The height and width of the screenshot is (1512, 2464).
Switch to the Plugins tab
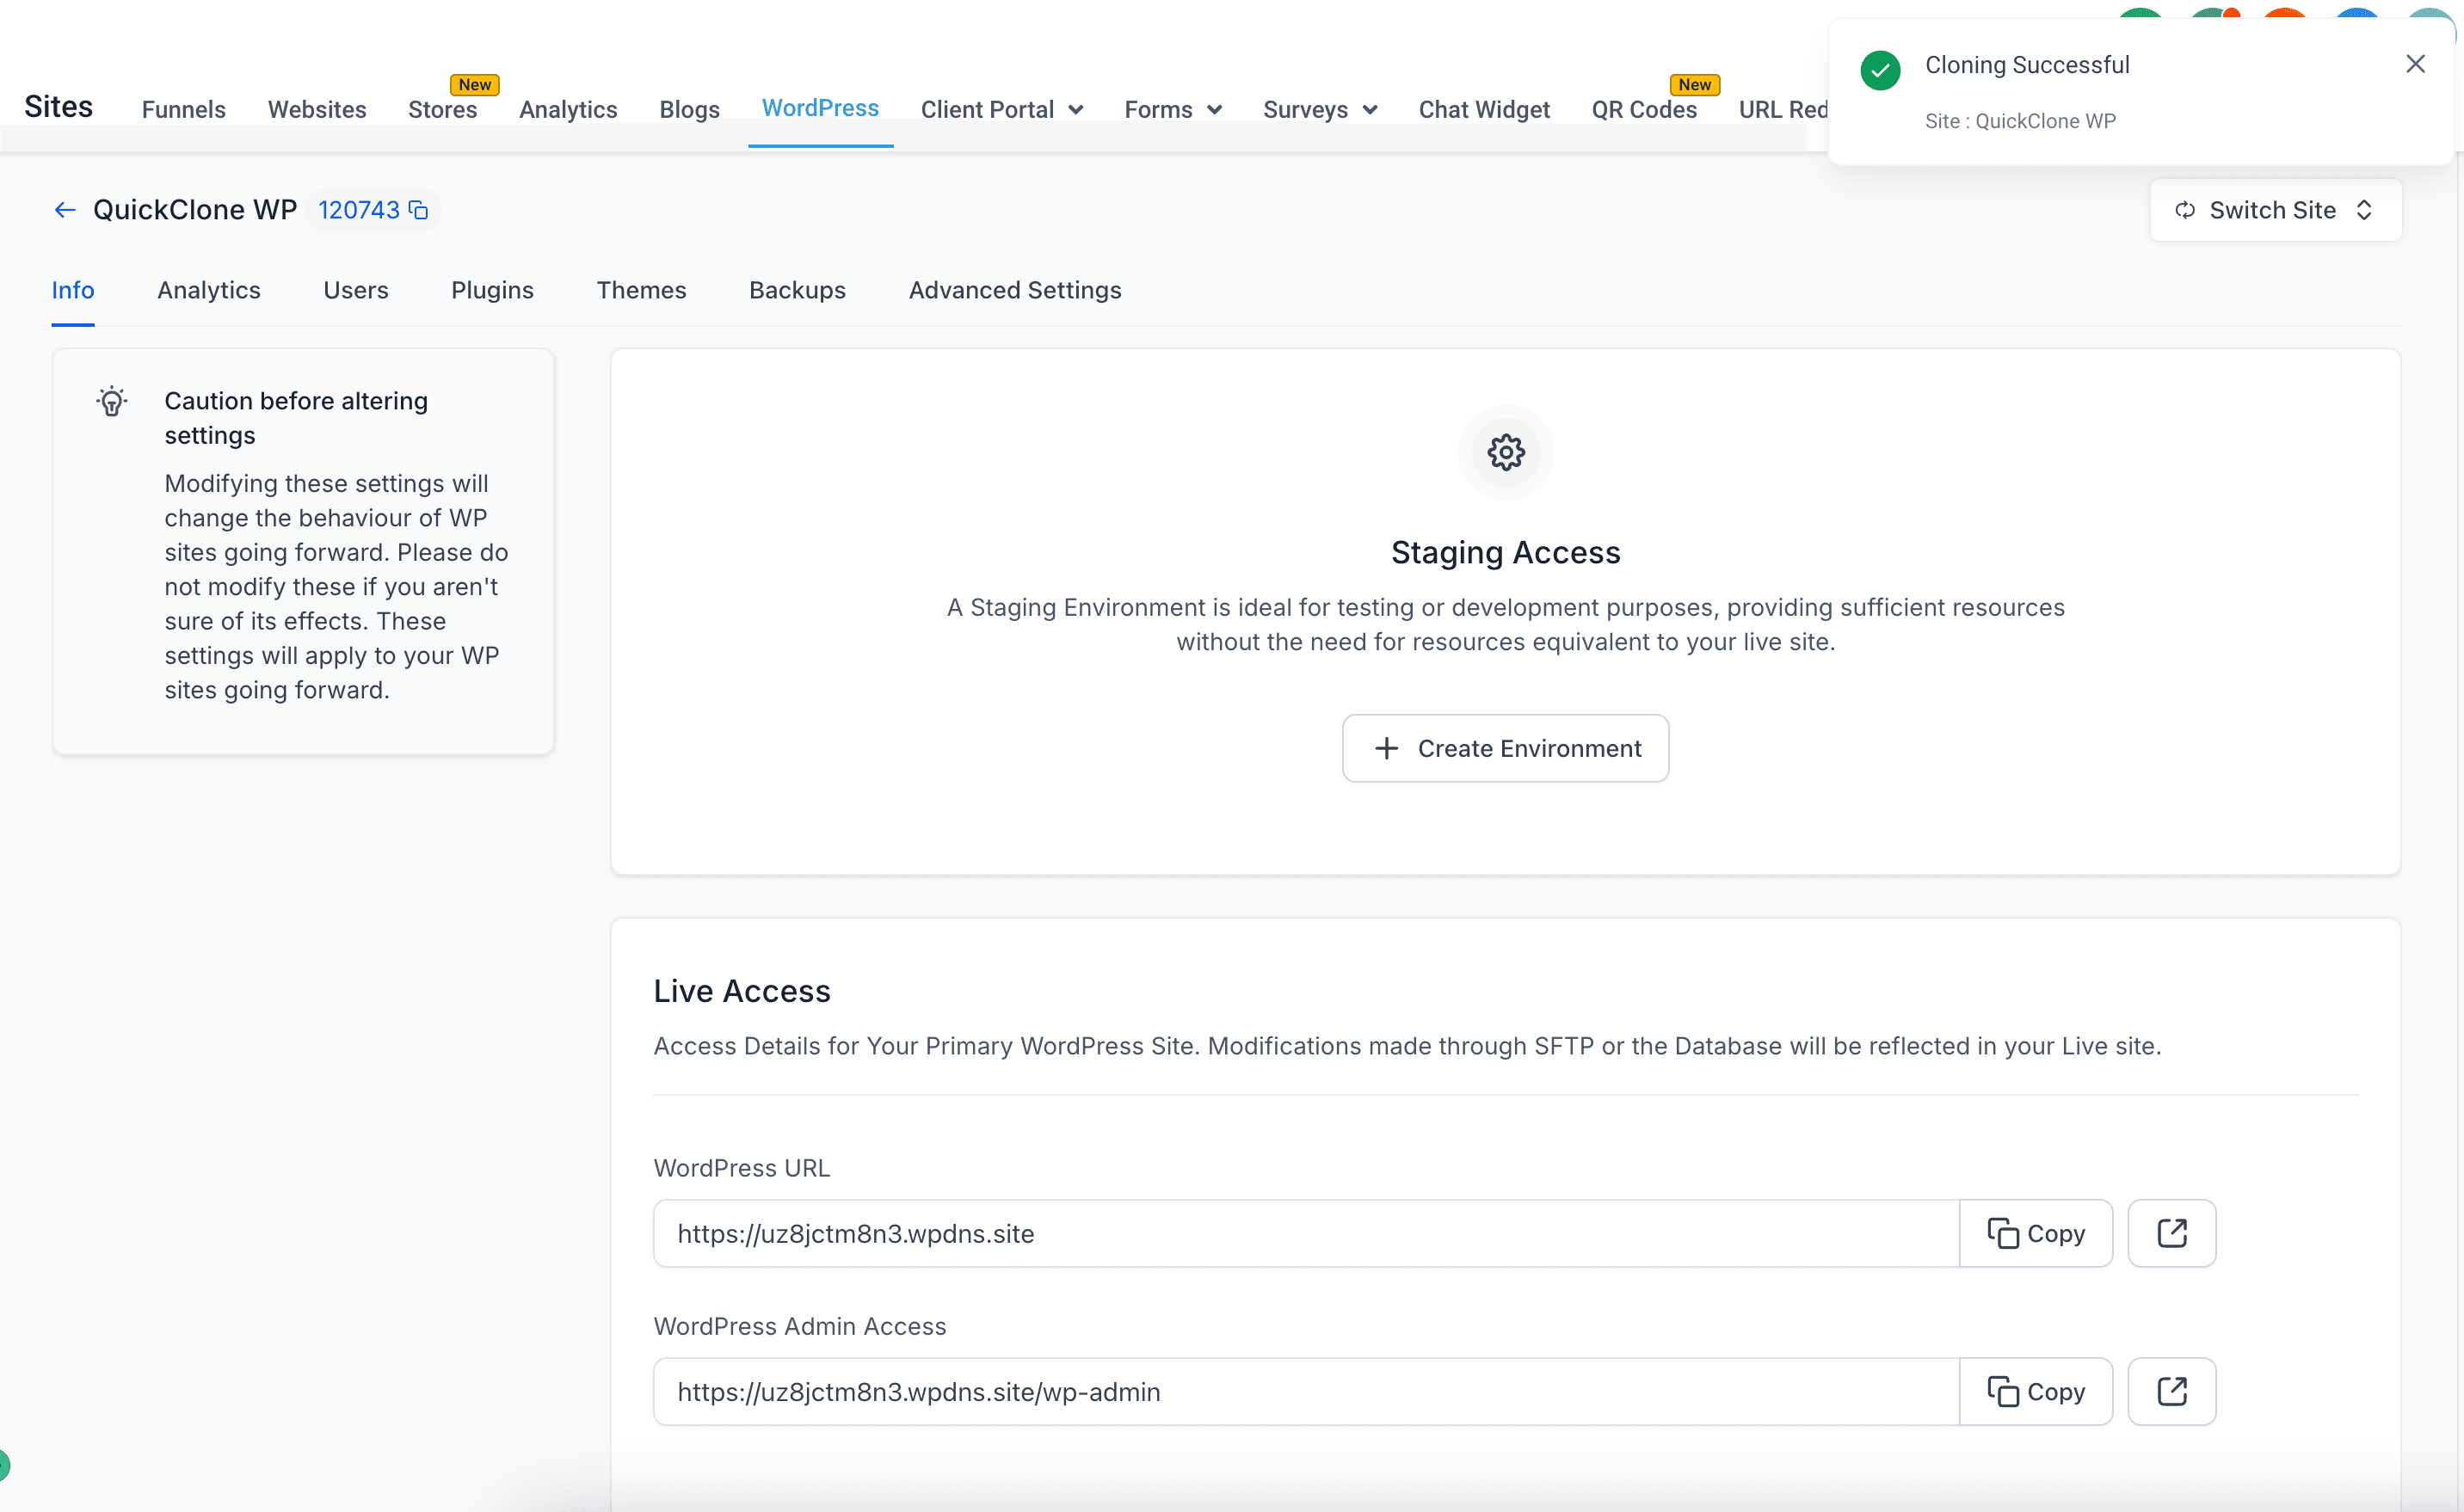[492, 290]
